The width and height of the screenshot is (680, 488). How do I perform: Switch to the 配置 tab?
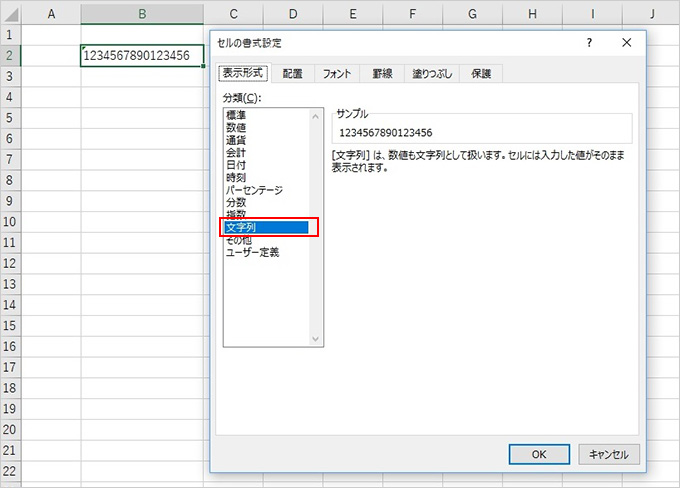pyautogui.click(x=292, y=74)
